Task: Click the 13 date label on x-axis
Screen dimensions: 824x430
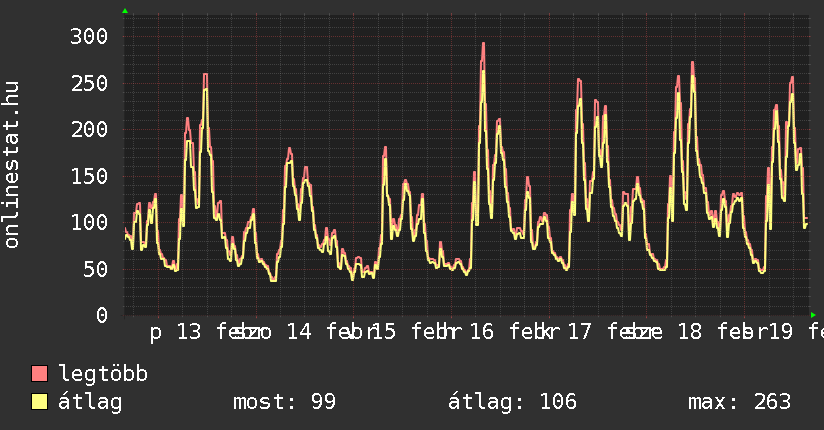Action: (x=188, y=332)
